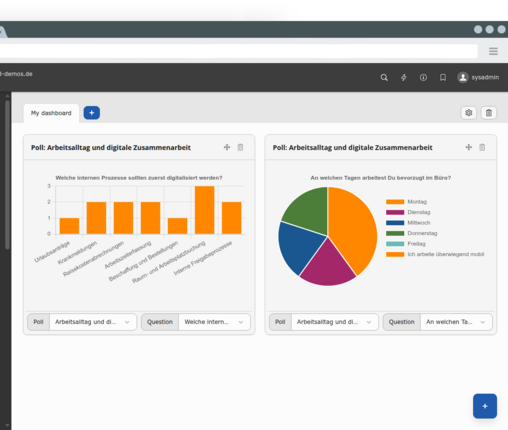508x430 pixels.
Task: Click the lightning bolt shortcuts icon
Action: (x=404, y=77)
